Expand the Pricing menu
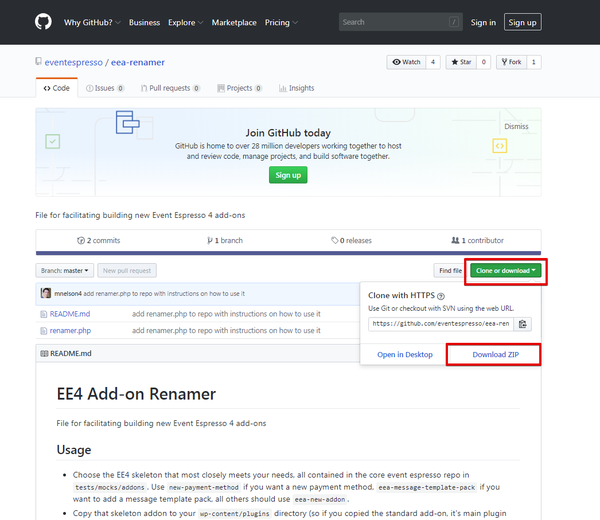 [281, 23]
